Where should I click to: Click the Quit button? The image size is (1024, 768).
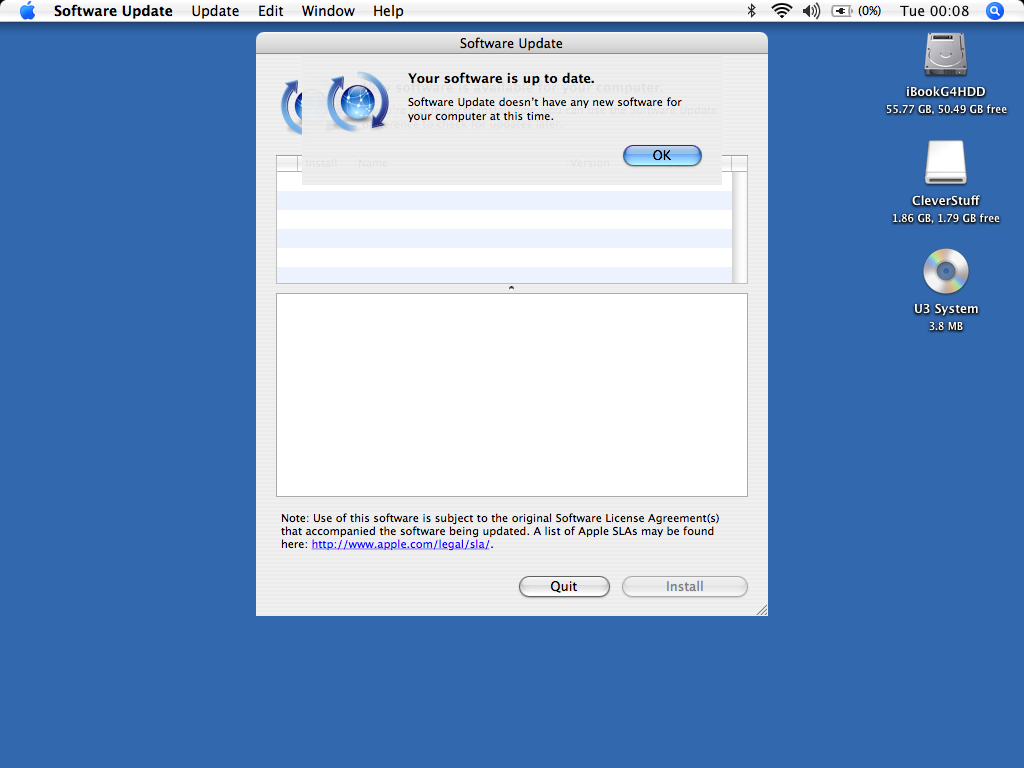564,586
